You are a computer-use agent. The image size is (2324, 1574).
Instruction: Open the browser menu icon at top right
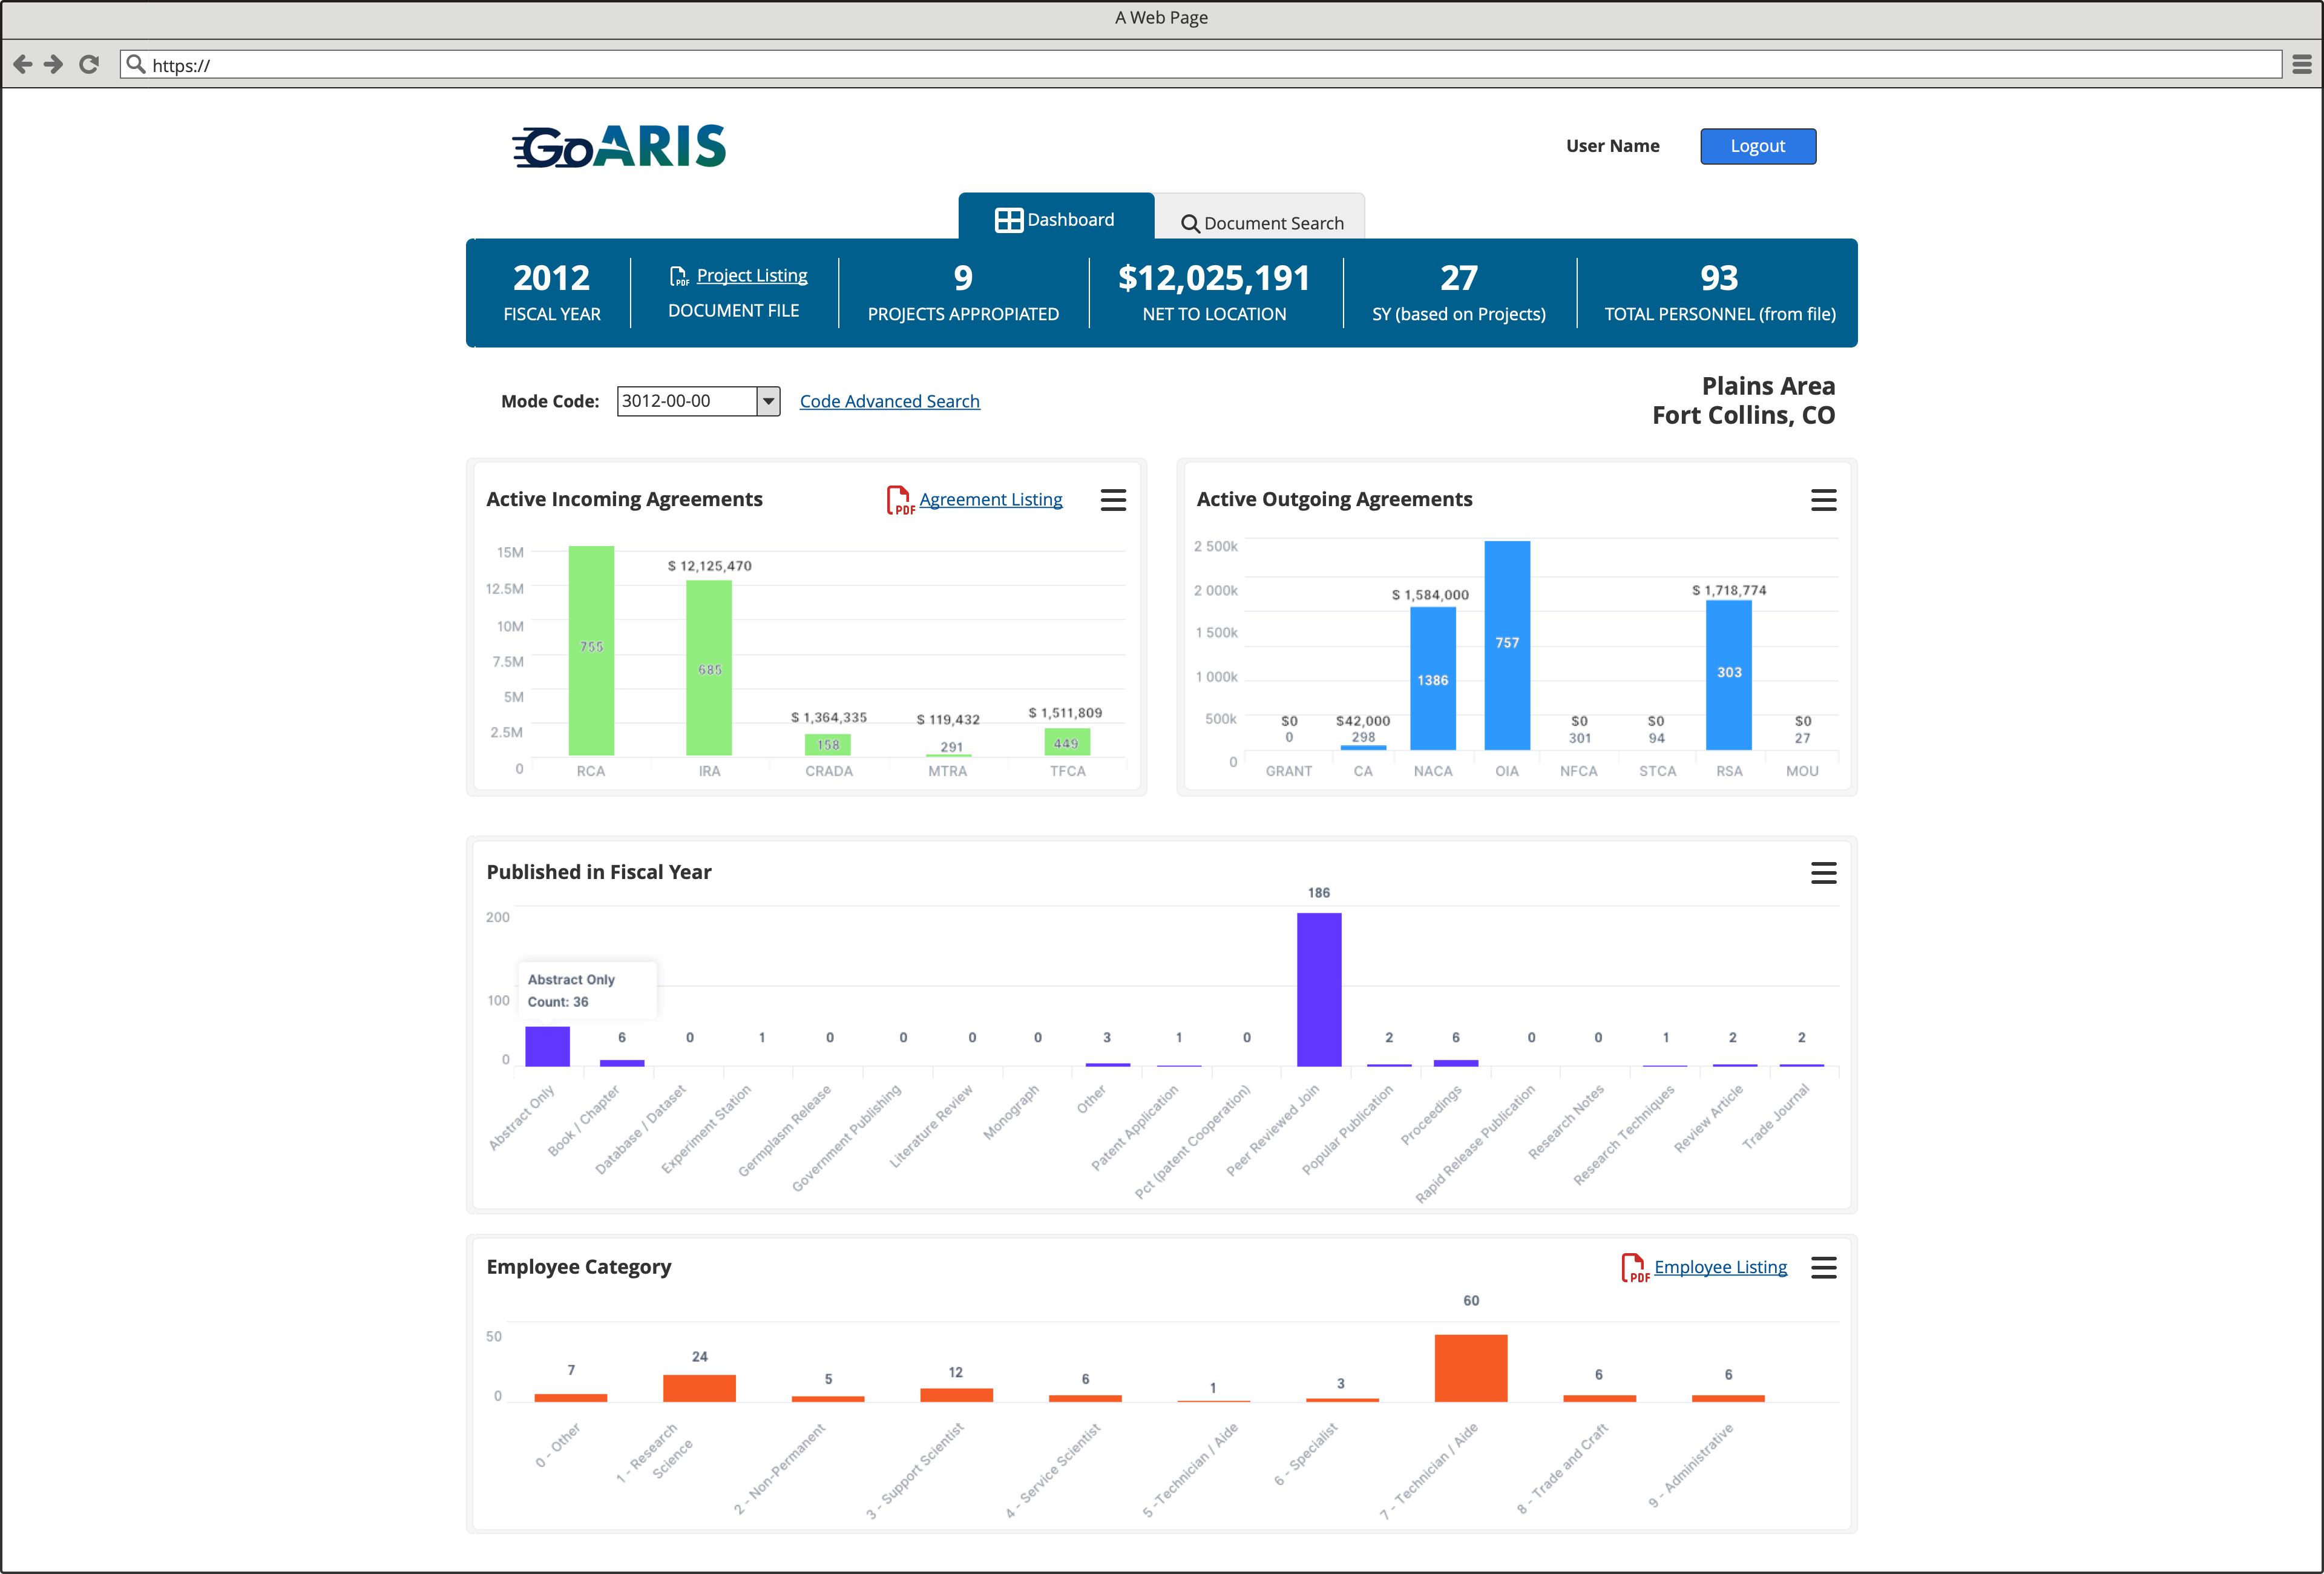[2301, 64]
